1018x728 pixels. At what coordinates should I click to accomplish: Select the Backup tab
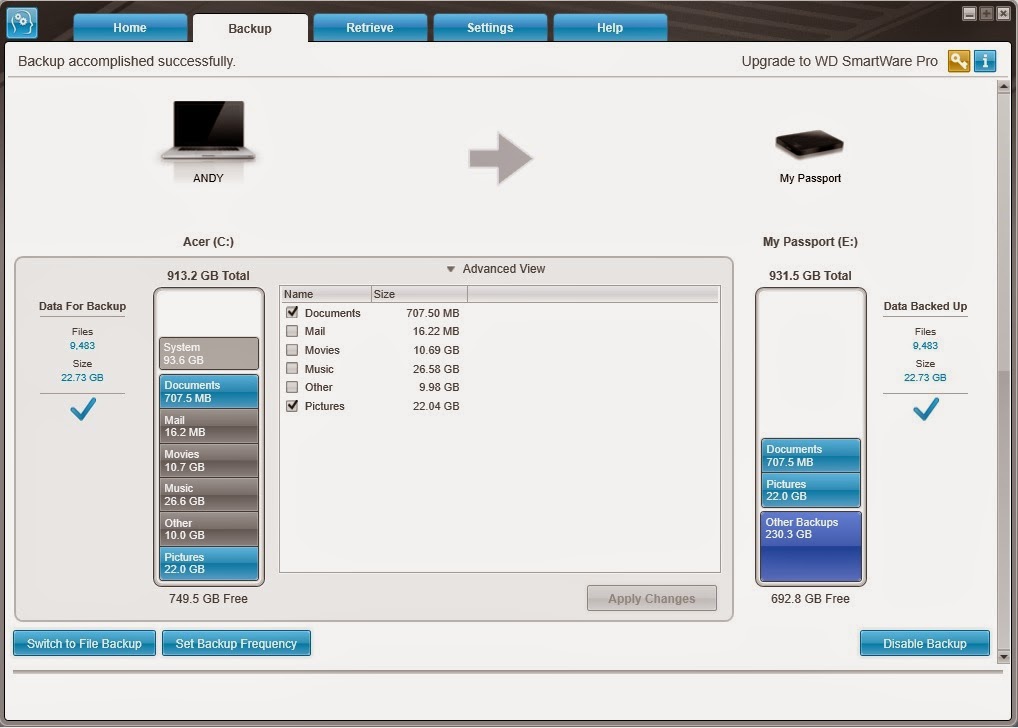coord(250,28)
